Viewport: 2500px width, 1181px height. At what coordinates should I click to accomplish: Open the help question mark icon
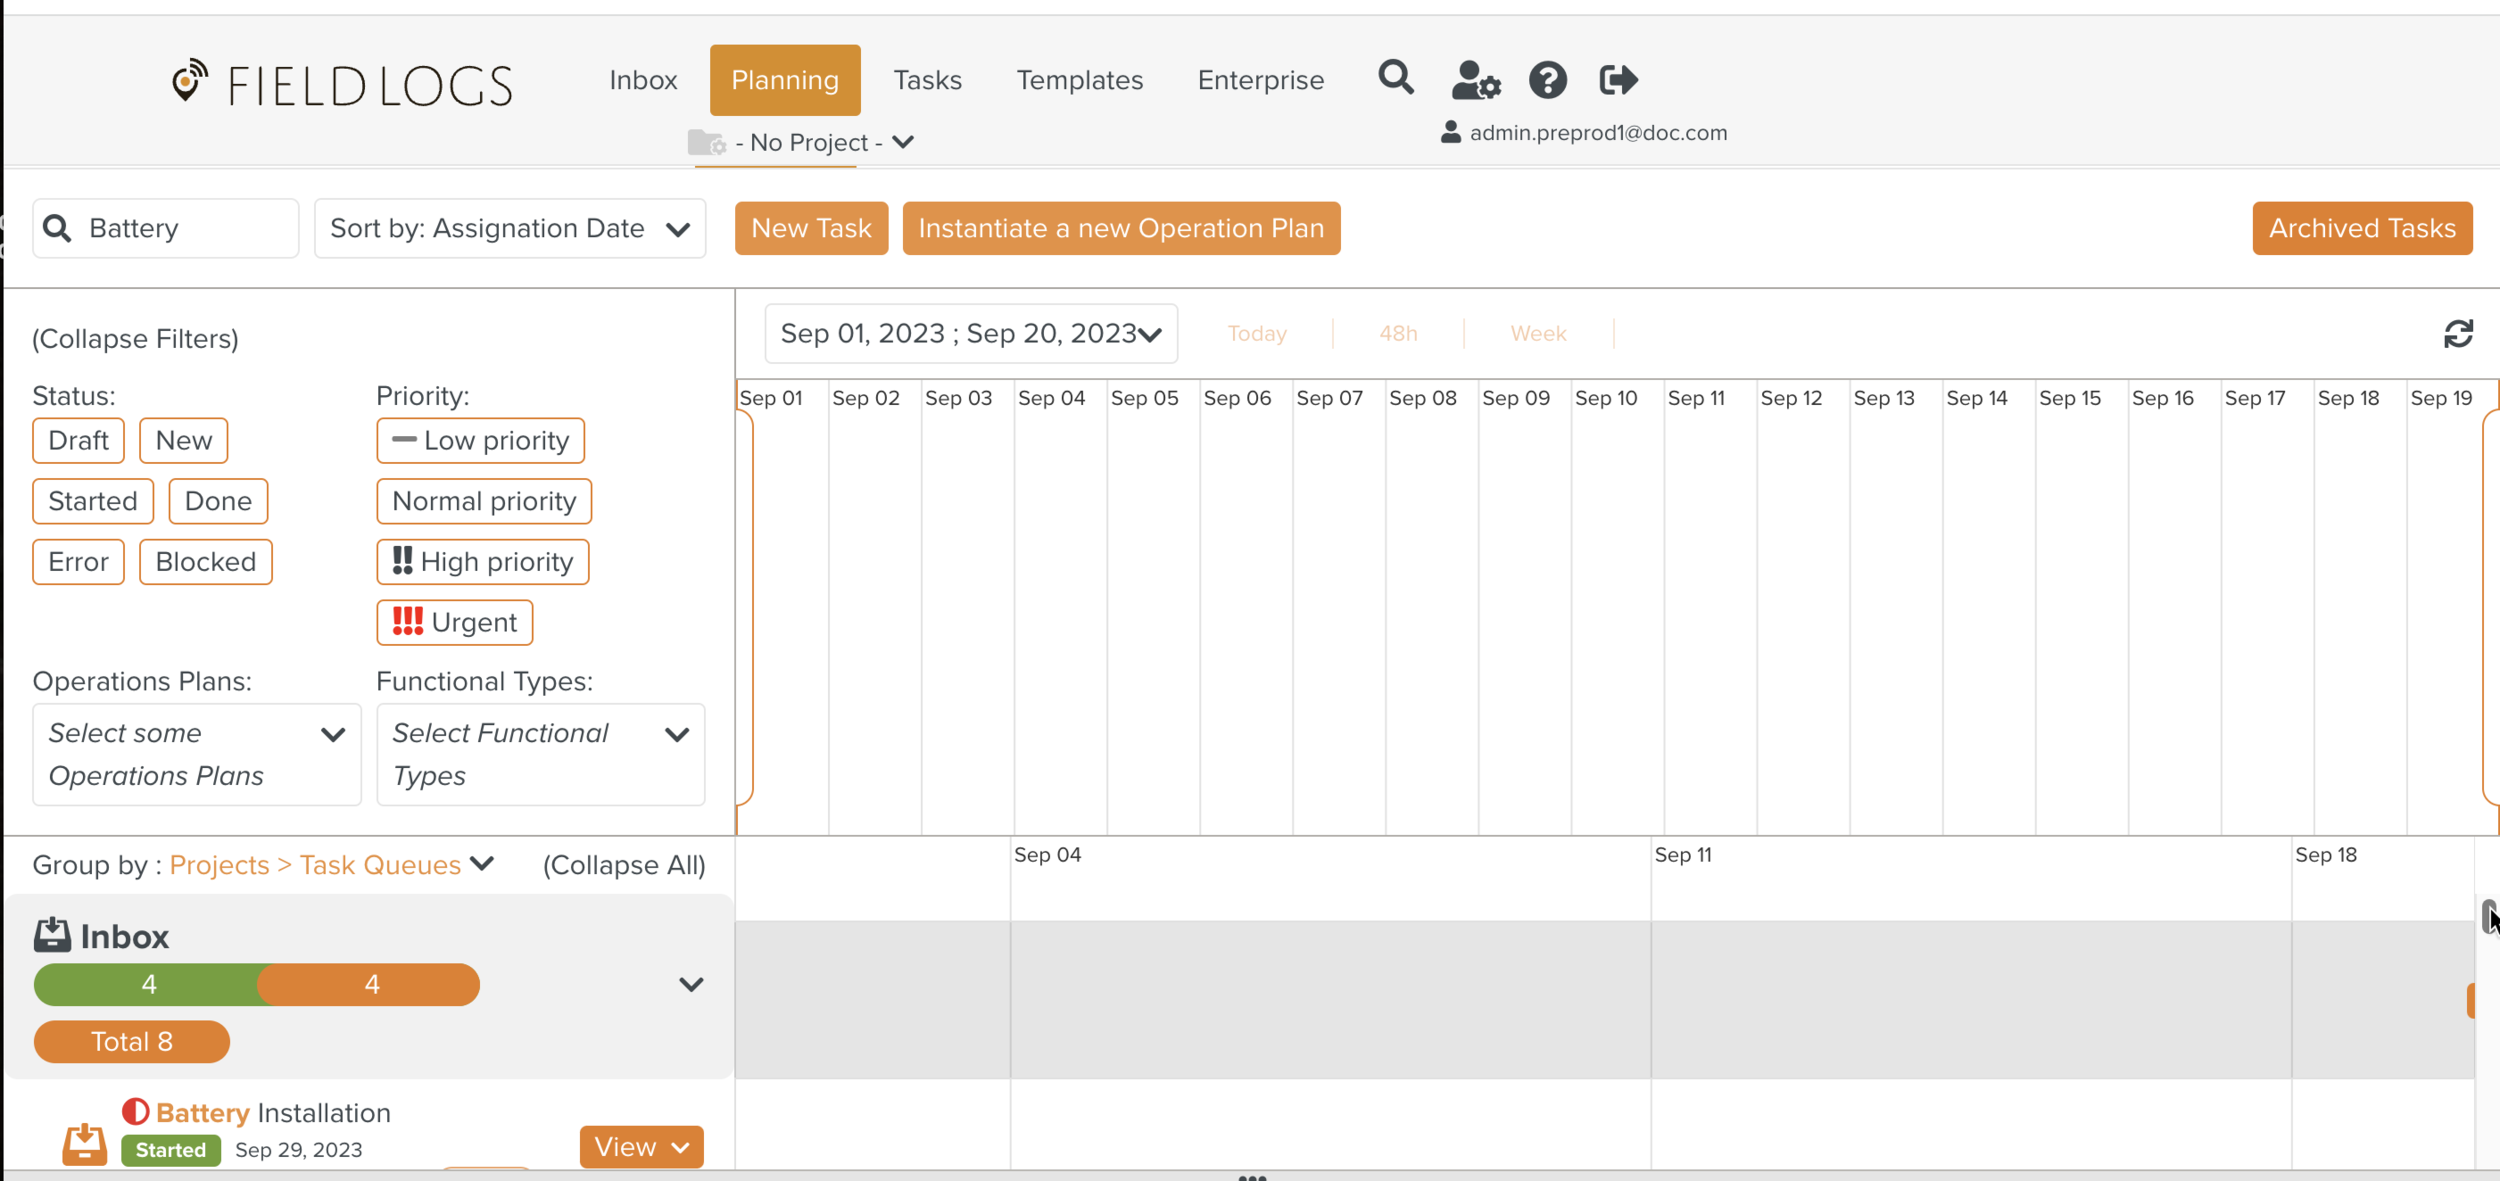[1547, 80]
